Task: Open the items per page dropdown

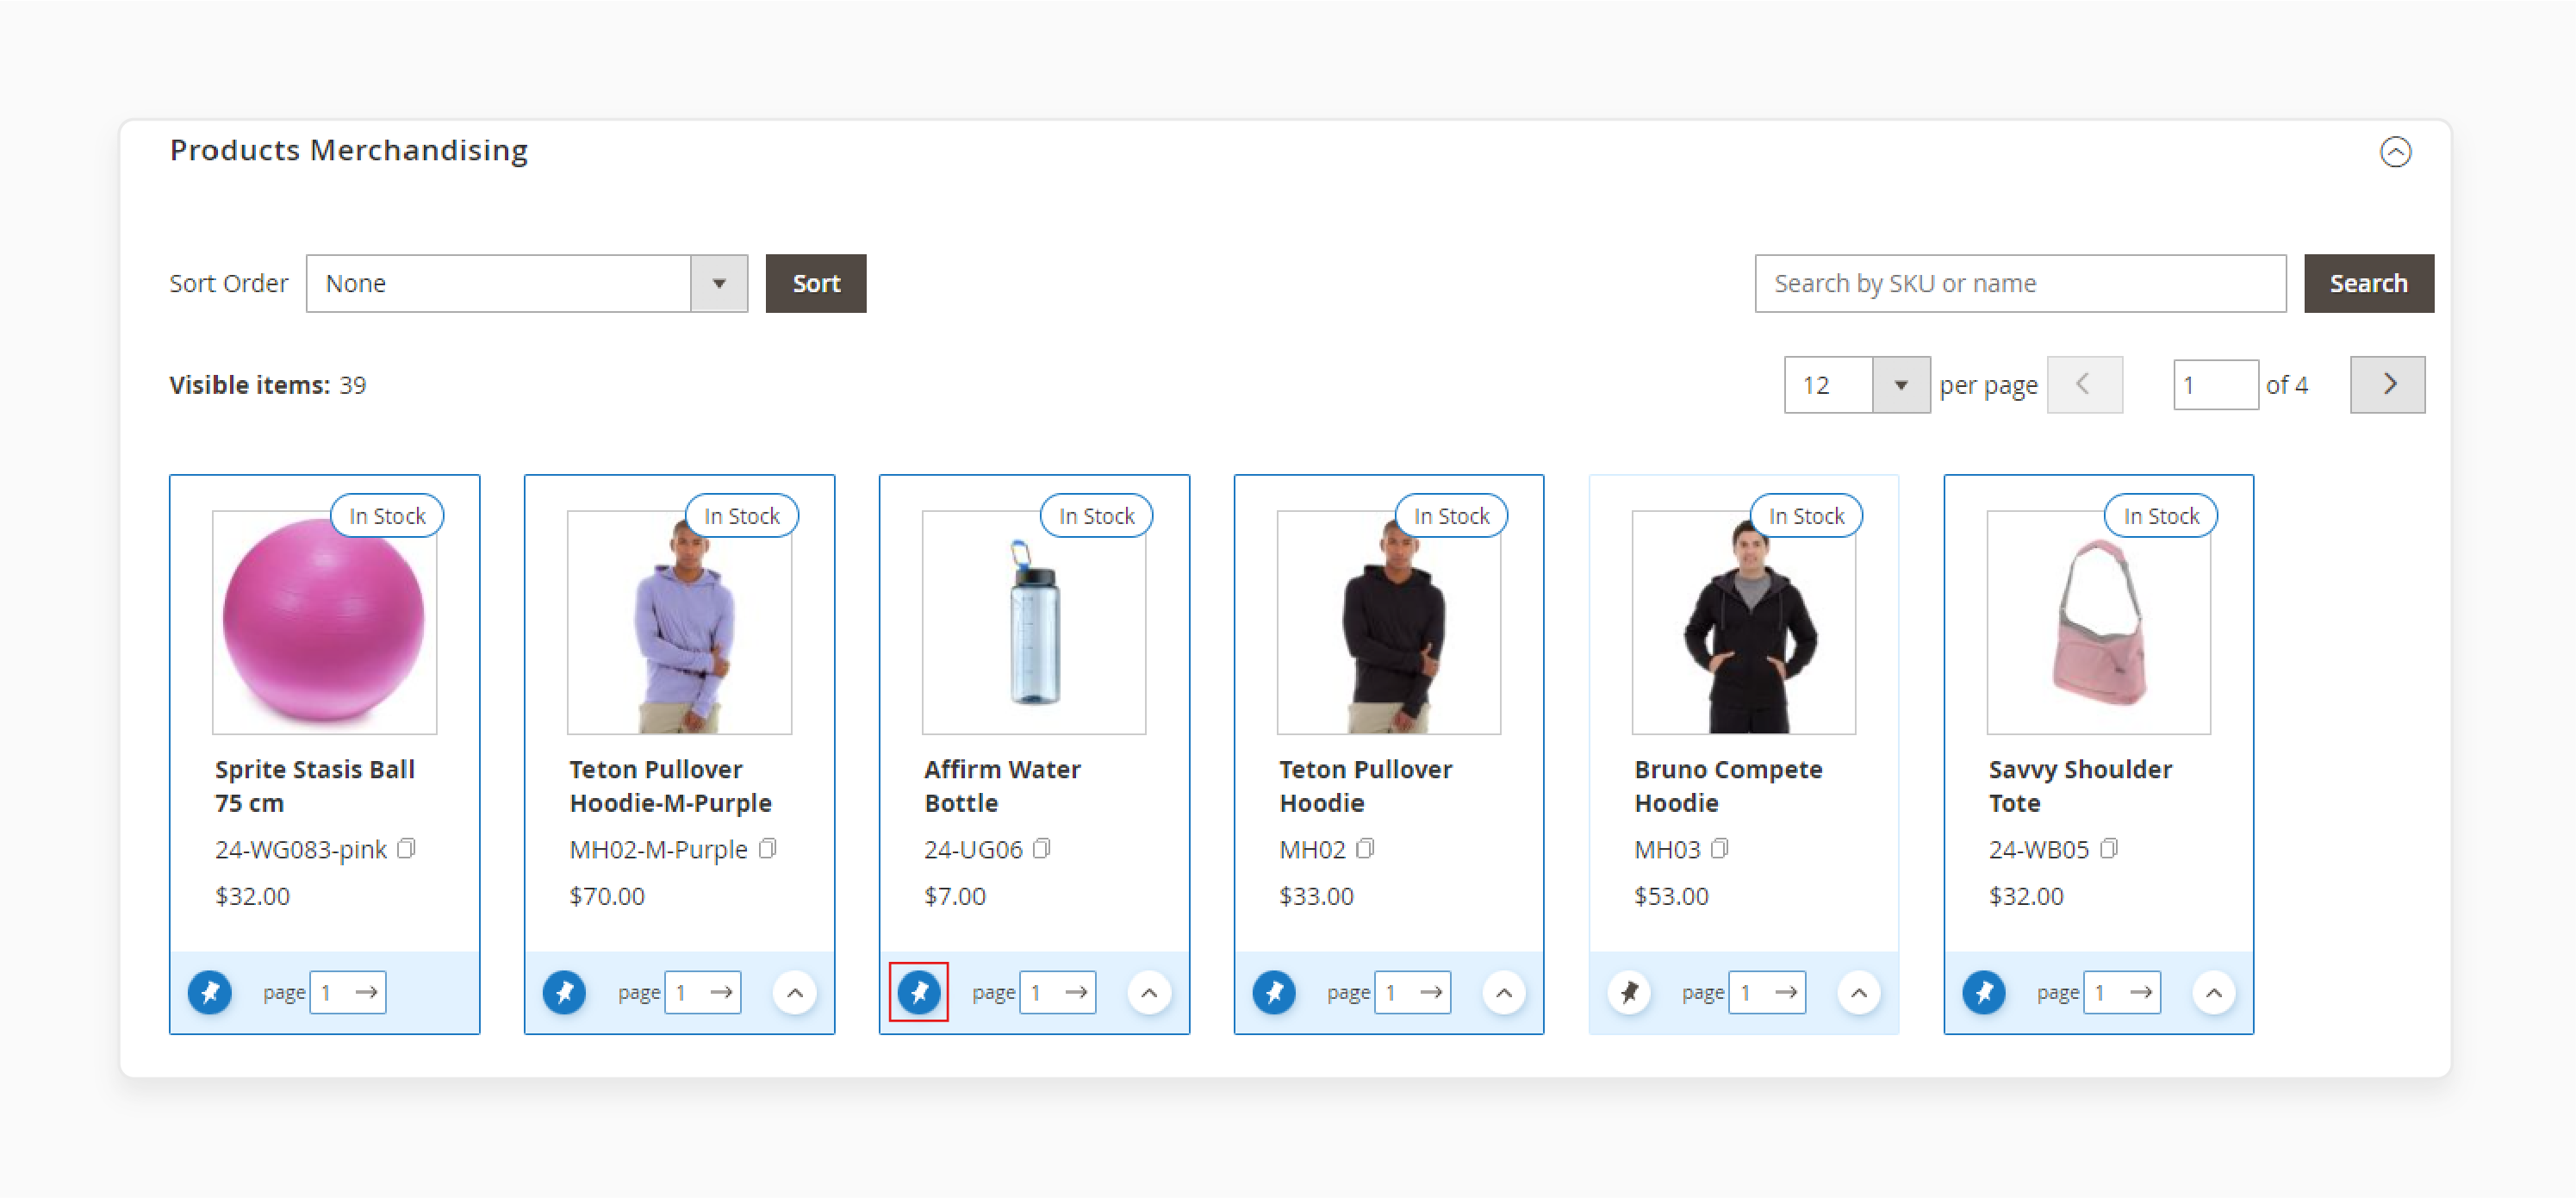Action: [x=1857, y=385]
